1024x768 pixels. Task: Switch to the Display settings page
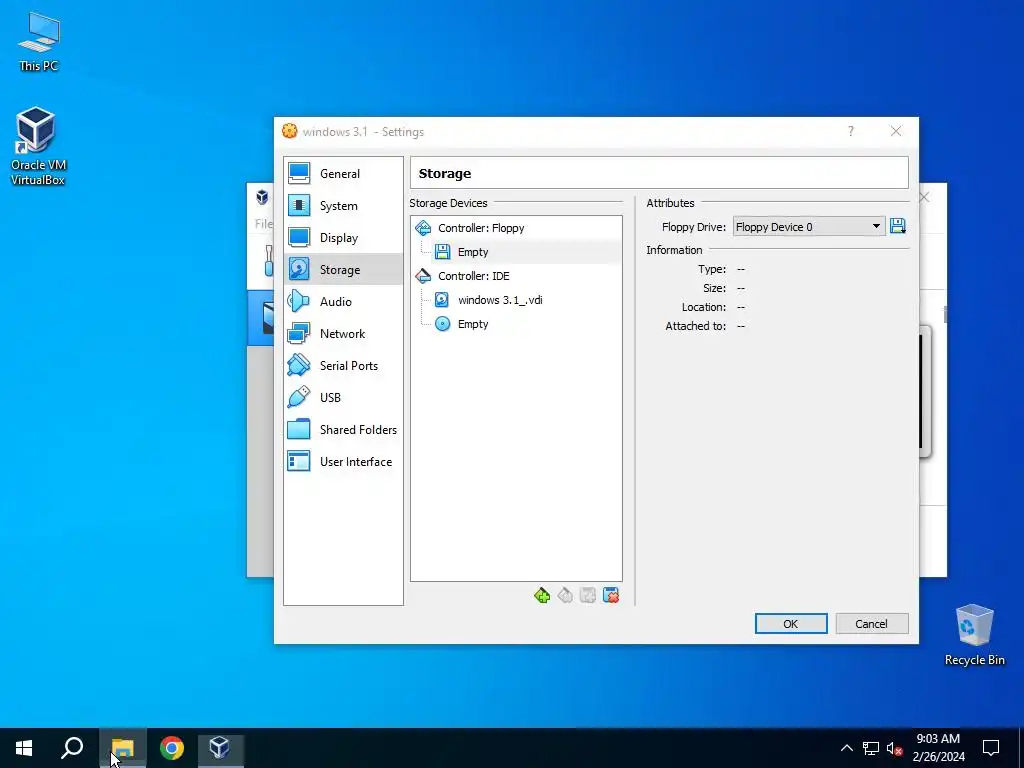pyautogui.click(x=343, y=238)
